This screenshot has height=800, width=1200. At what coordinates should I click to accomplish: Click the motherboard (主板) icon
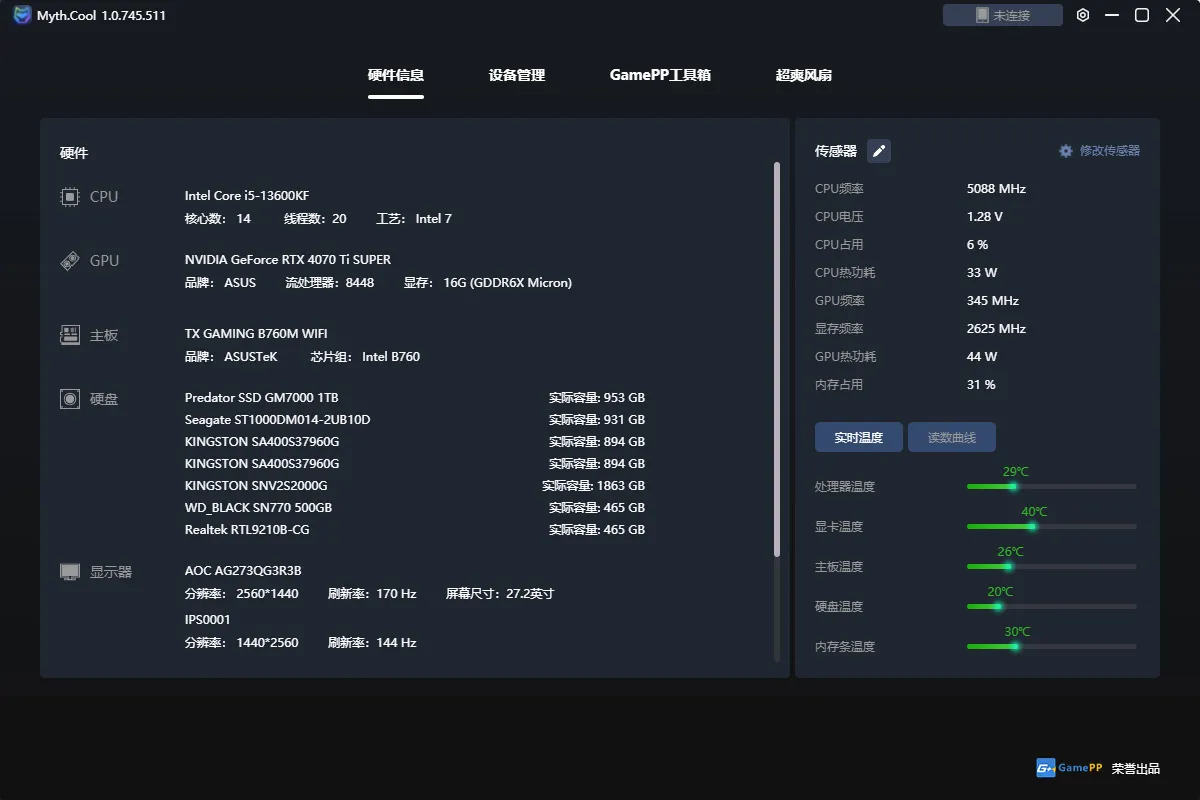[x=70, y=335]
